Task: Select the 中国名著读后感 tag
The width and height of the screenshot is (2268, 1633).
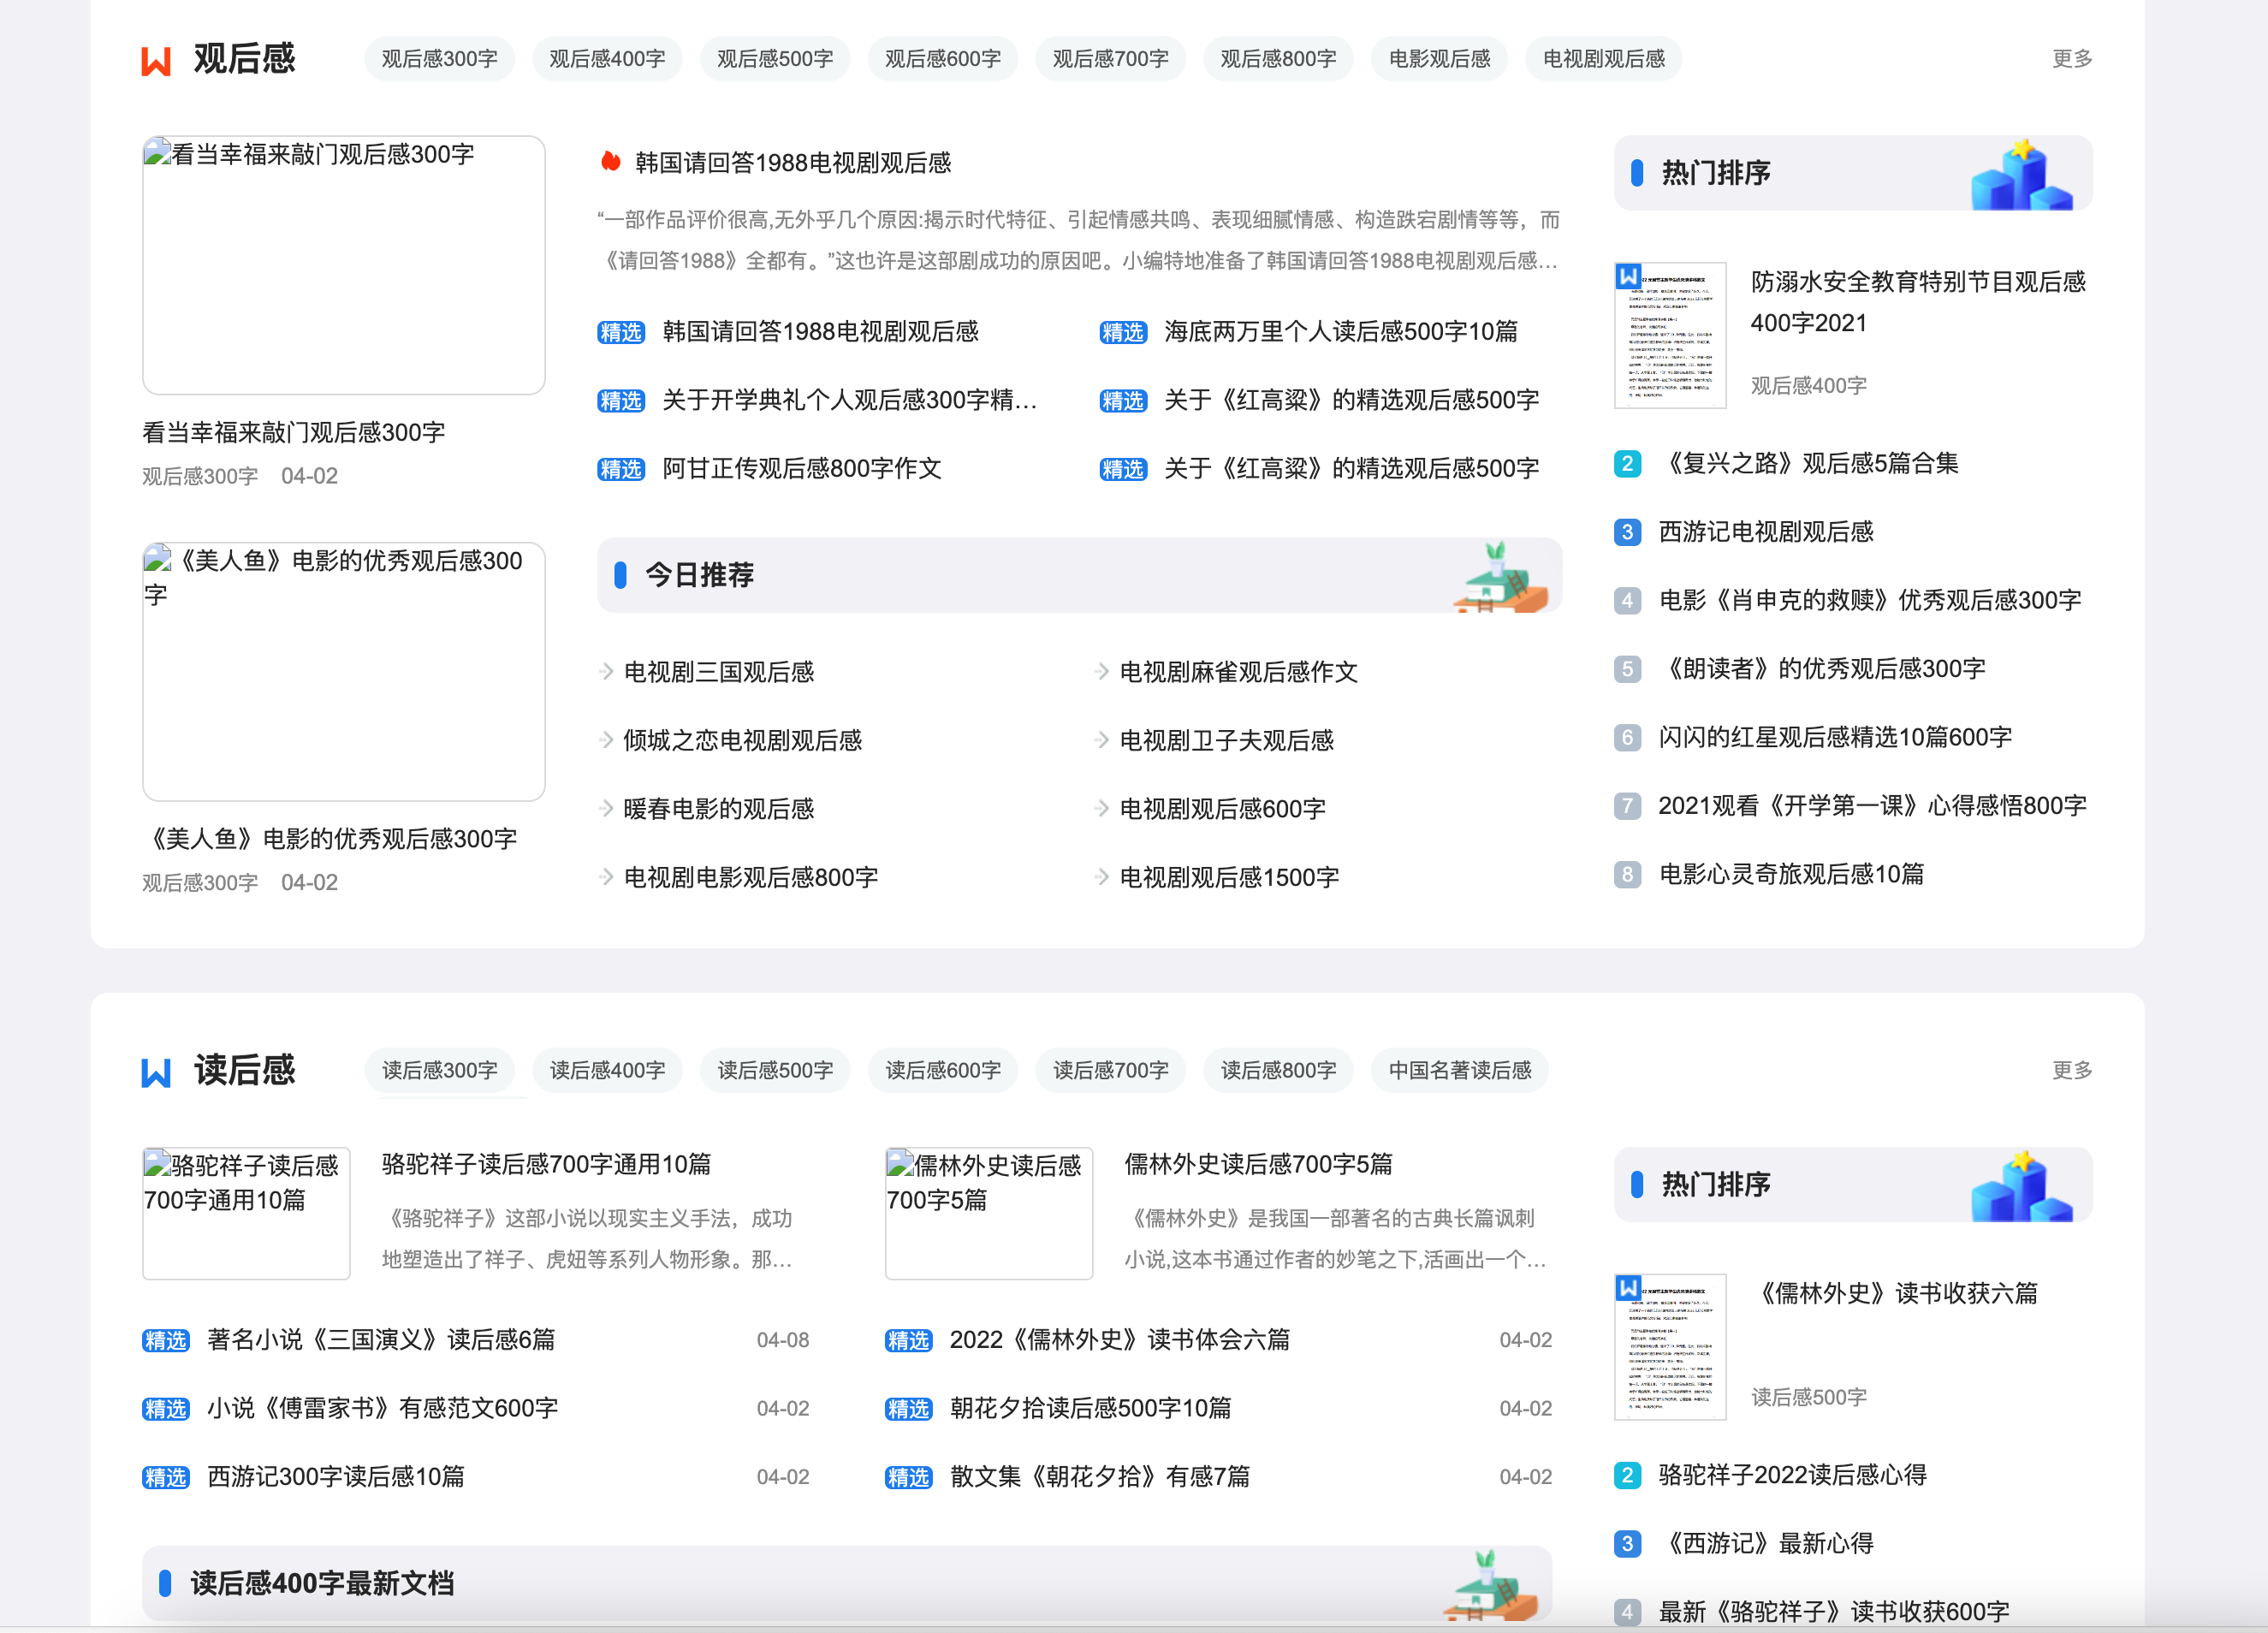Action: click(x=1460, y=1070)
